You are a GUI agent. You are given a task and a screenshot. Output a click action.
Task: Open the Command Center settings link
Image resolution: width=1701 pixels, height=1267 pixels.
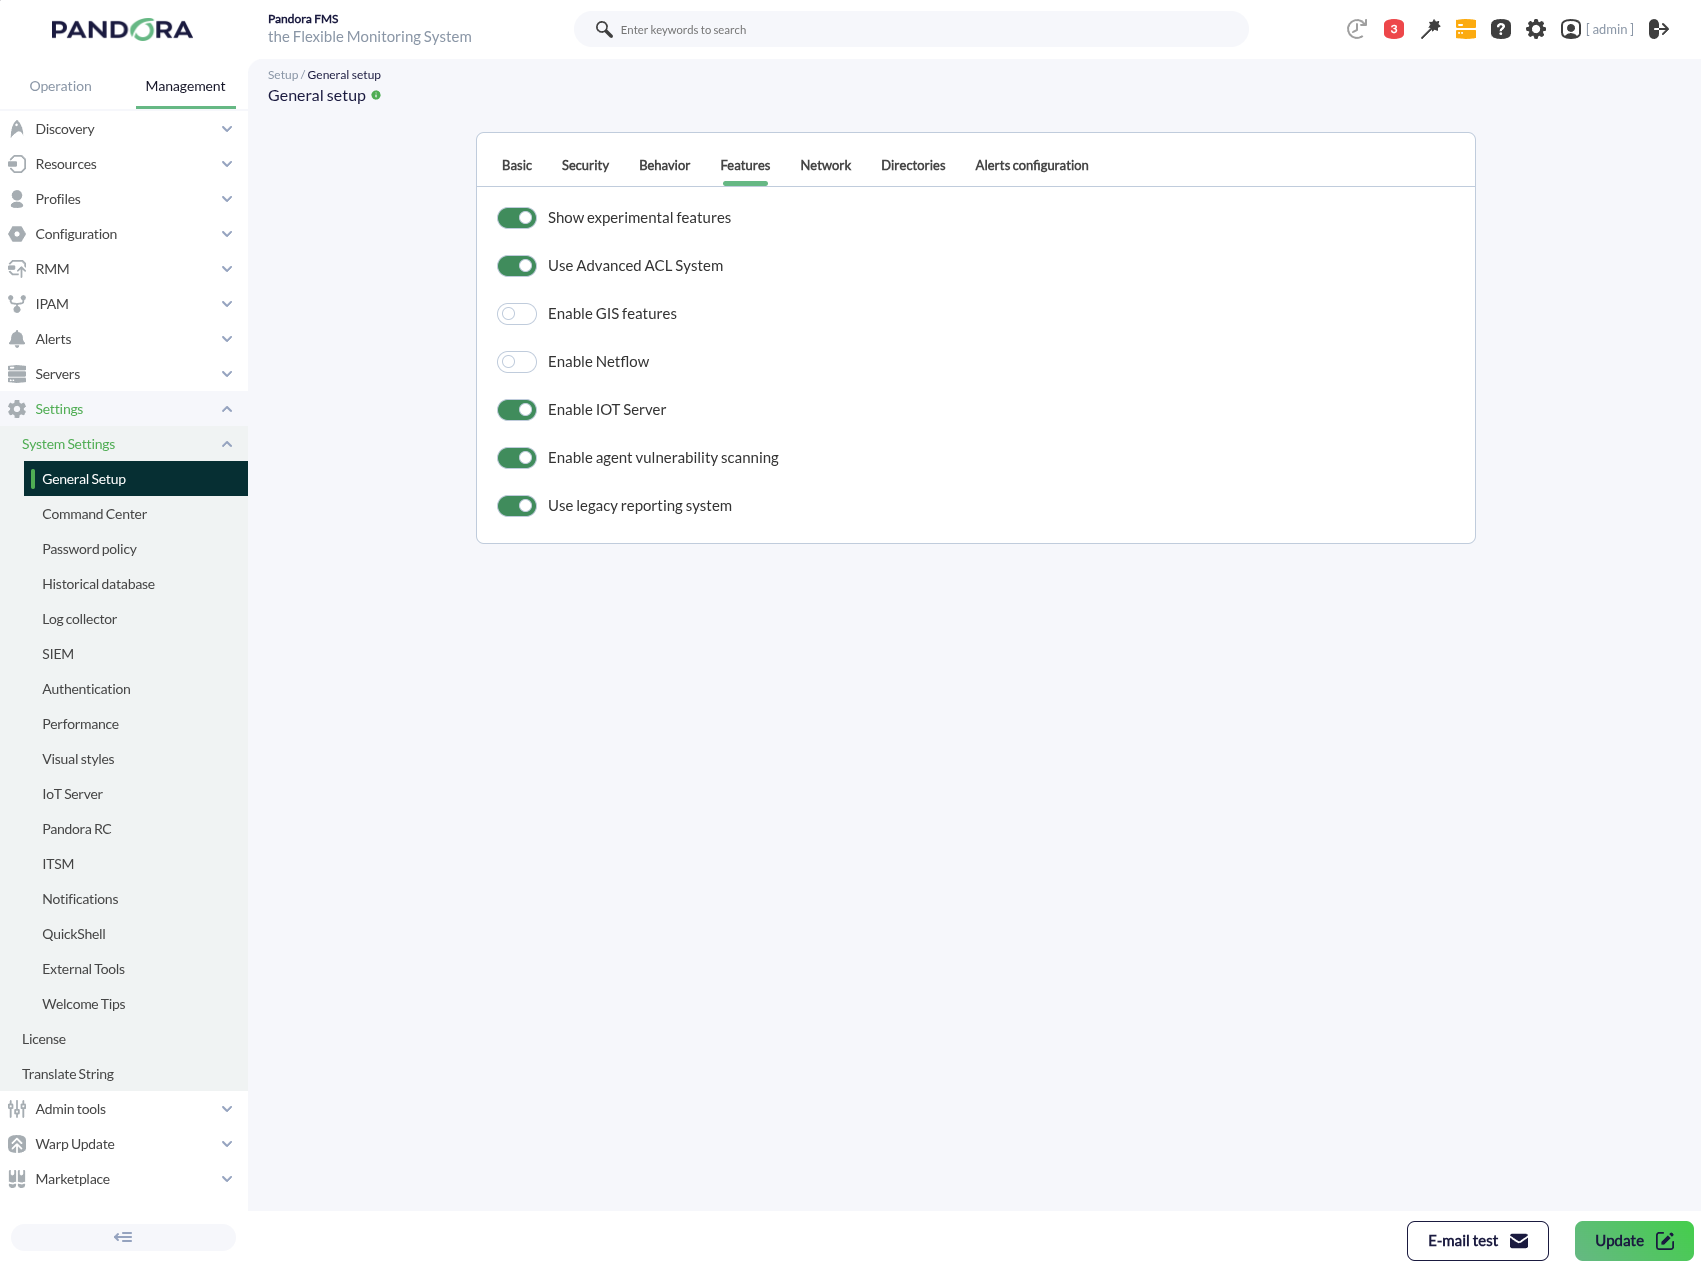click(95, 514)
